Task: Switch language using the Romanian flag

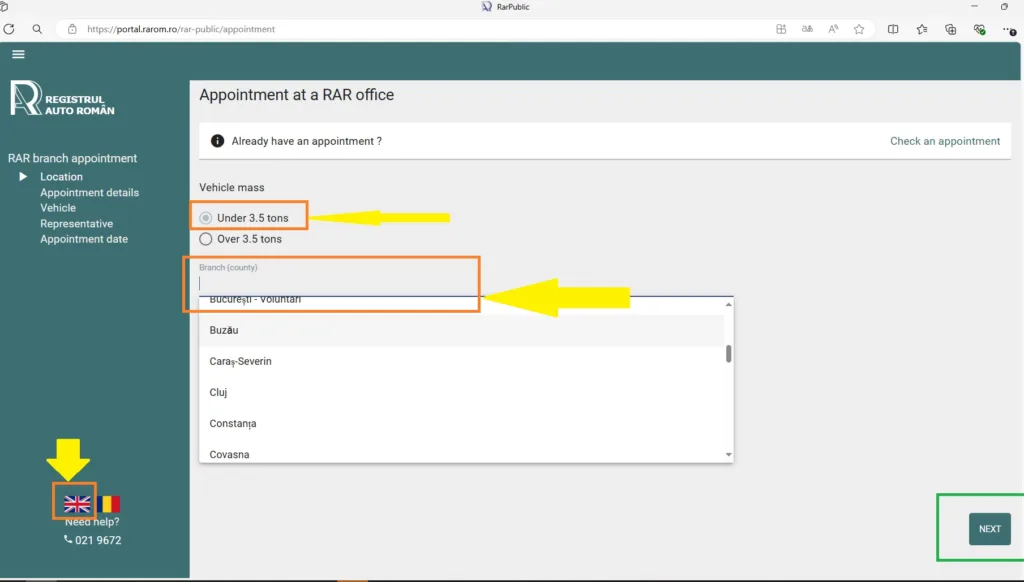Action: (109, 504)
